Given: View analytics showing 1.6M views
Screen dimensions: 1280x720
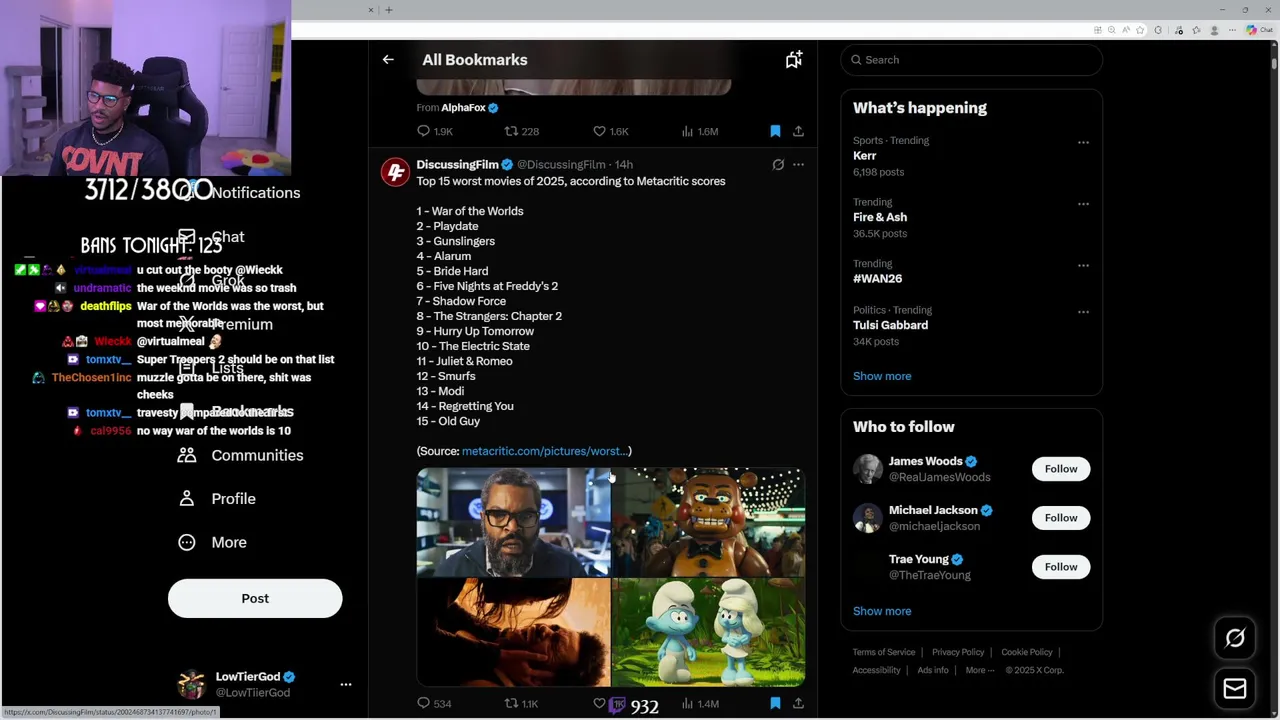Looking at the screenshot, I should pos(700,131).
